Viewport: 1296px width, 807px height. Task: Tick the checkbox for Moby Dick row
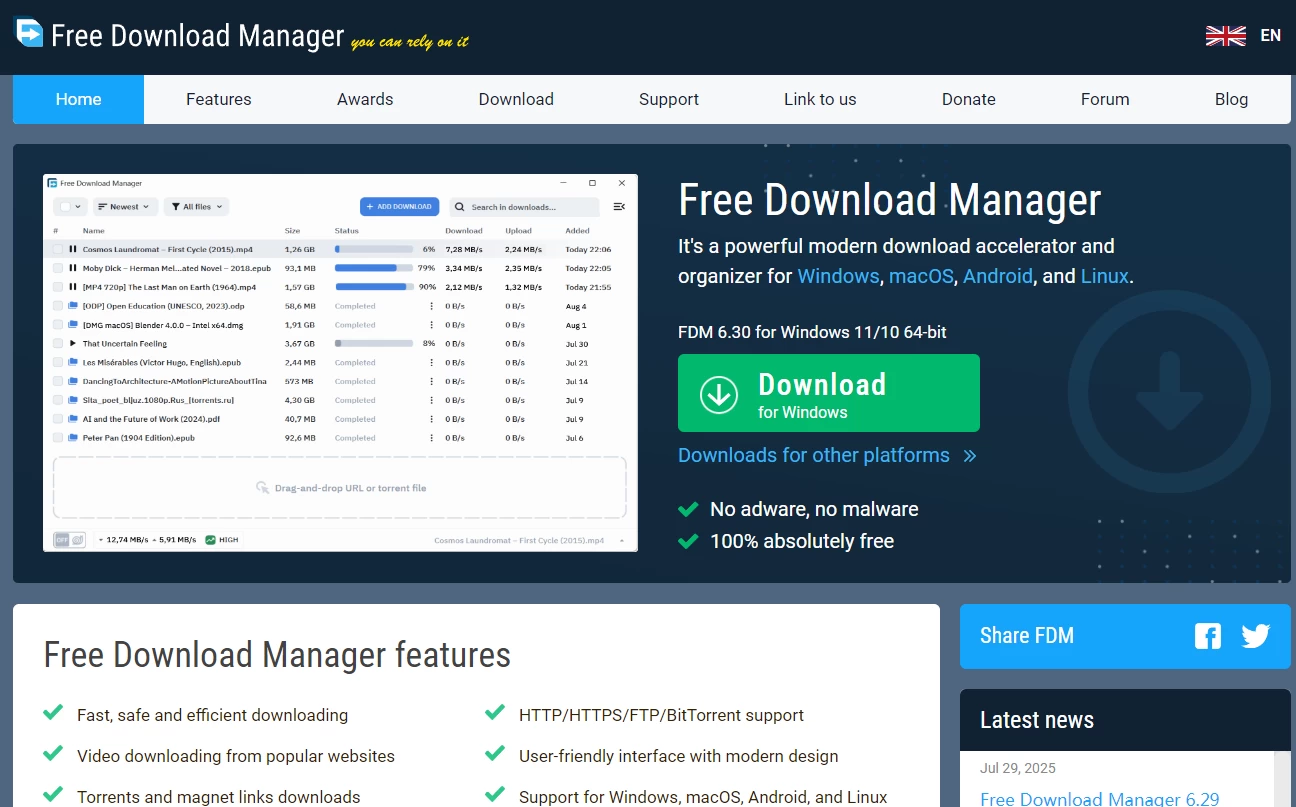pos(57,268)
